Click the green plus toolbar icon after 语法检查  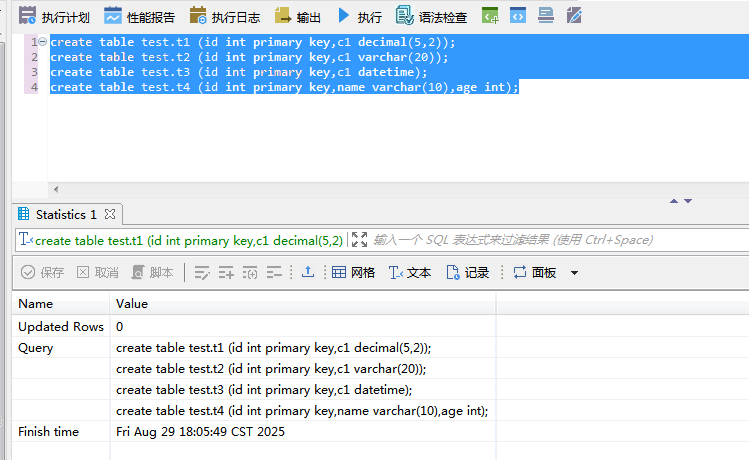coord(490,16)
